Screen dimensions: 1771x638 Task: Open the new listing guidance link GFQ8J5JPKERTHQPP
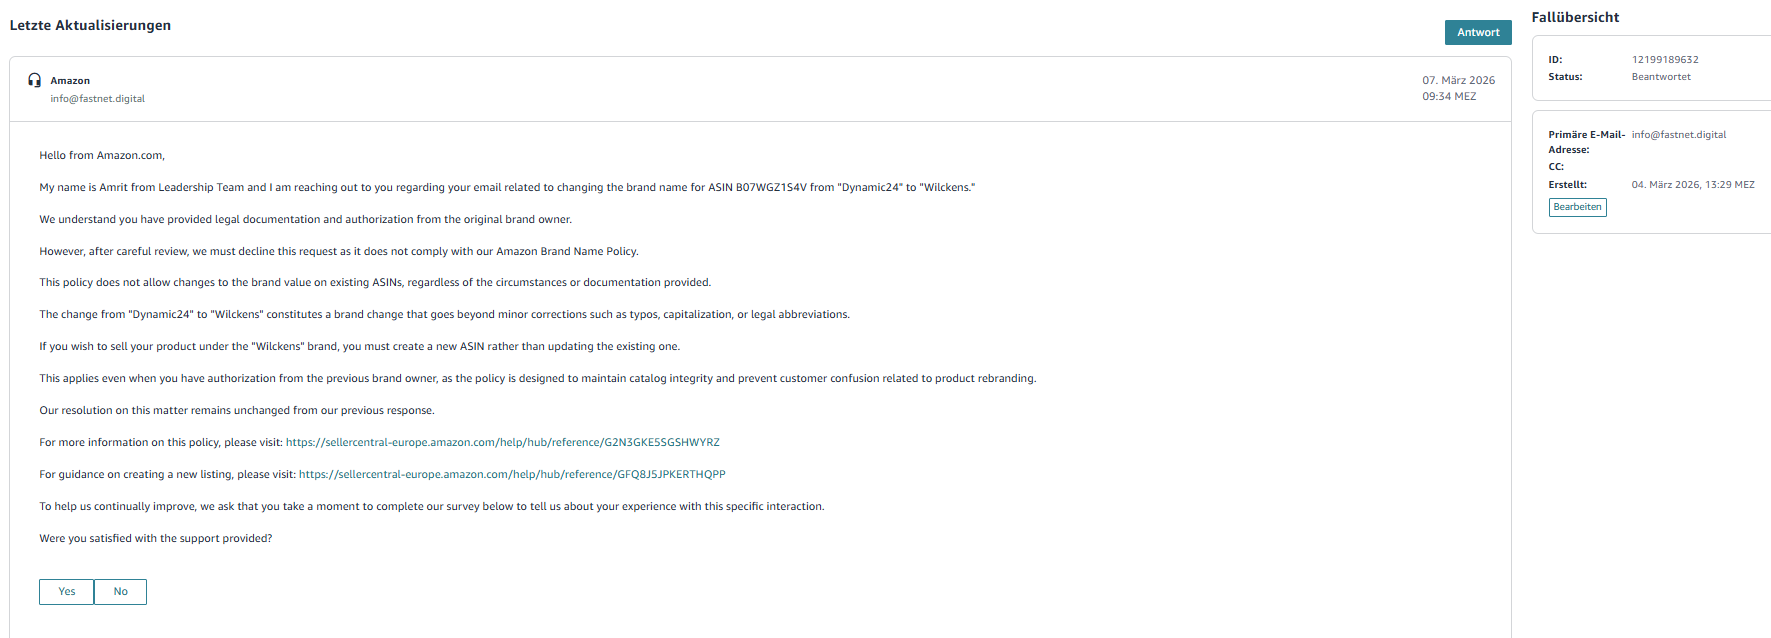click(512, 474)
